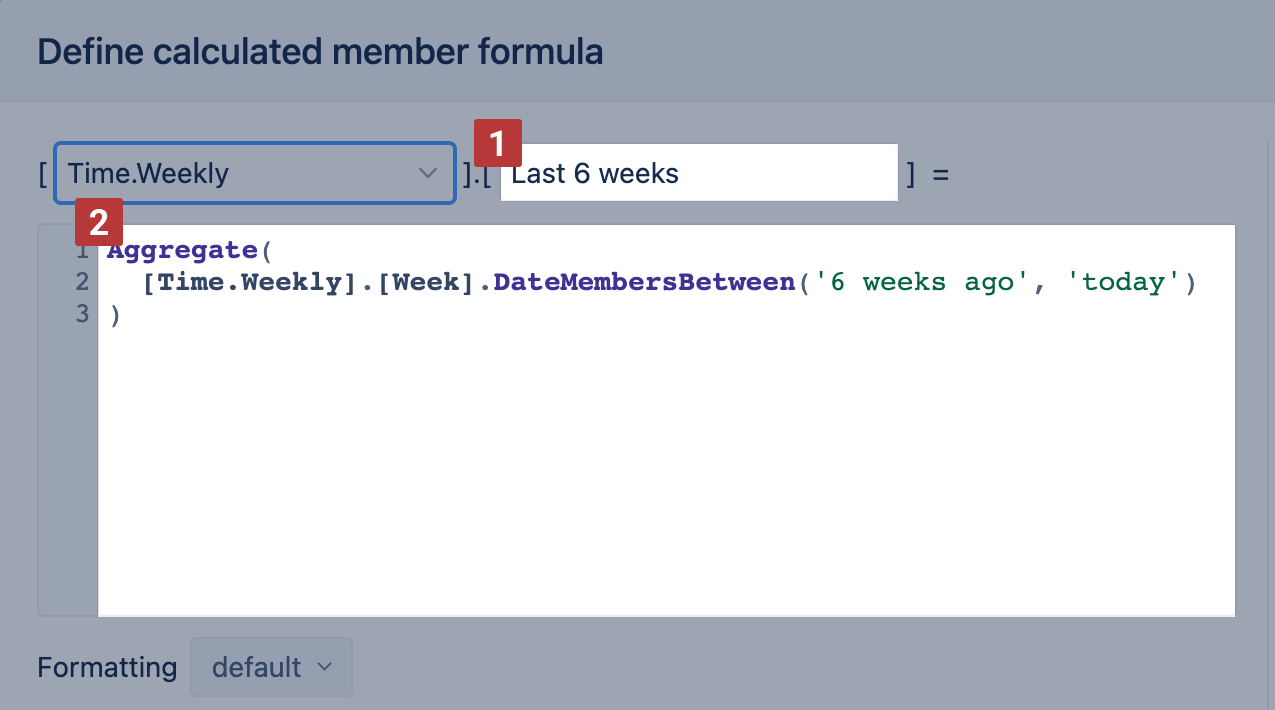1275x710 pixels.
Task: Click the small chevron beside 'default'
Action: [x=324, y=667]
